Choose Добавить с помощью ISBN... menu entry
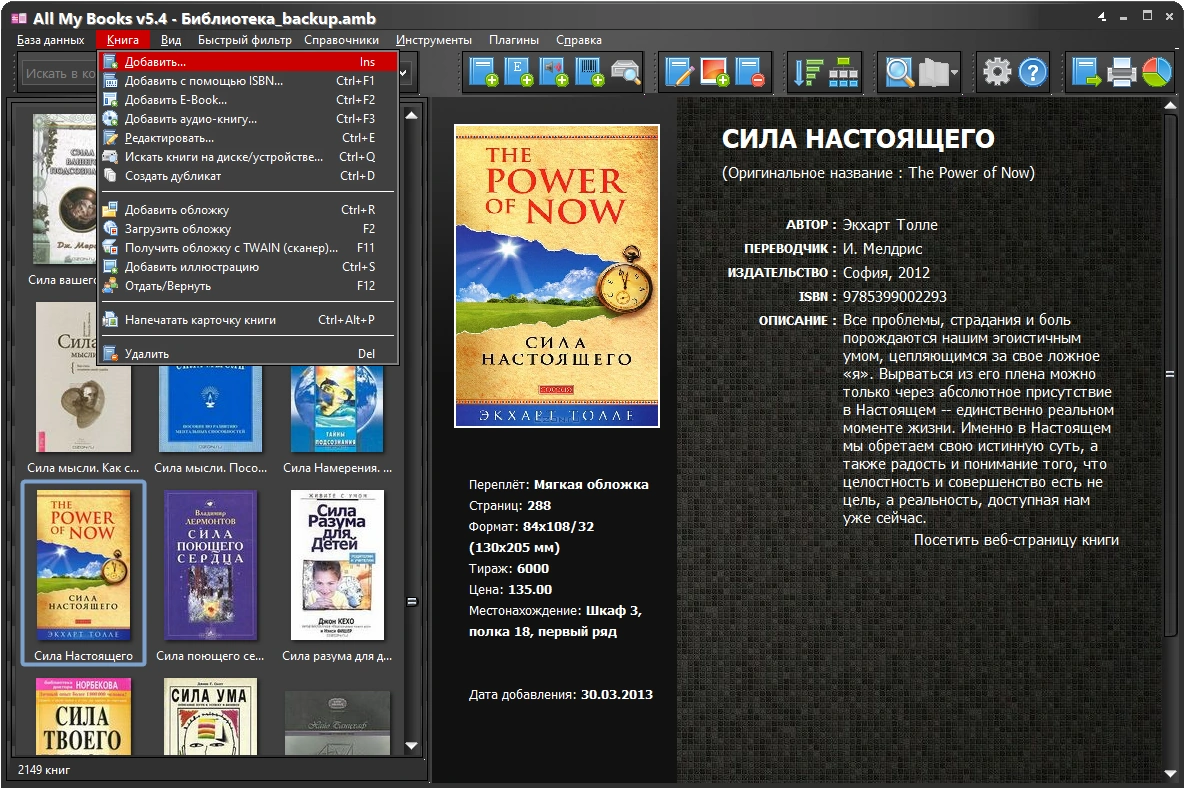This screenshot has width=1185, height=789. (248, 80)
